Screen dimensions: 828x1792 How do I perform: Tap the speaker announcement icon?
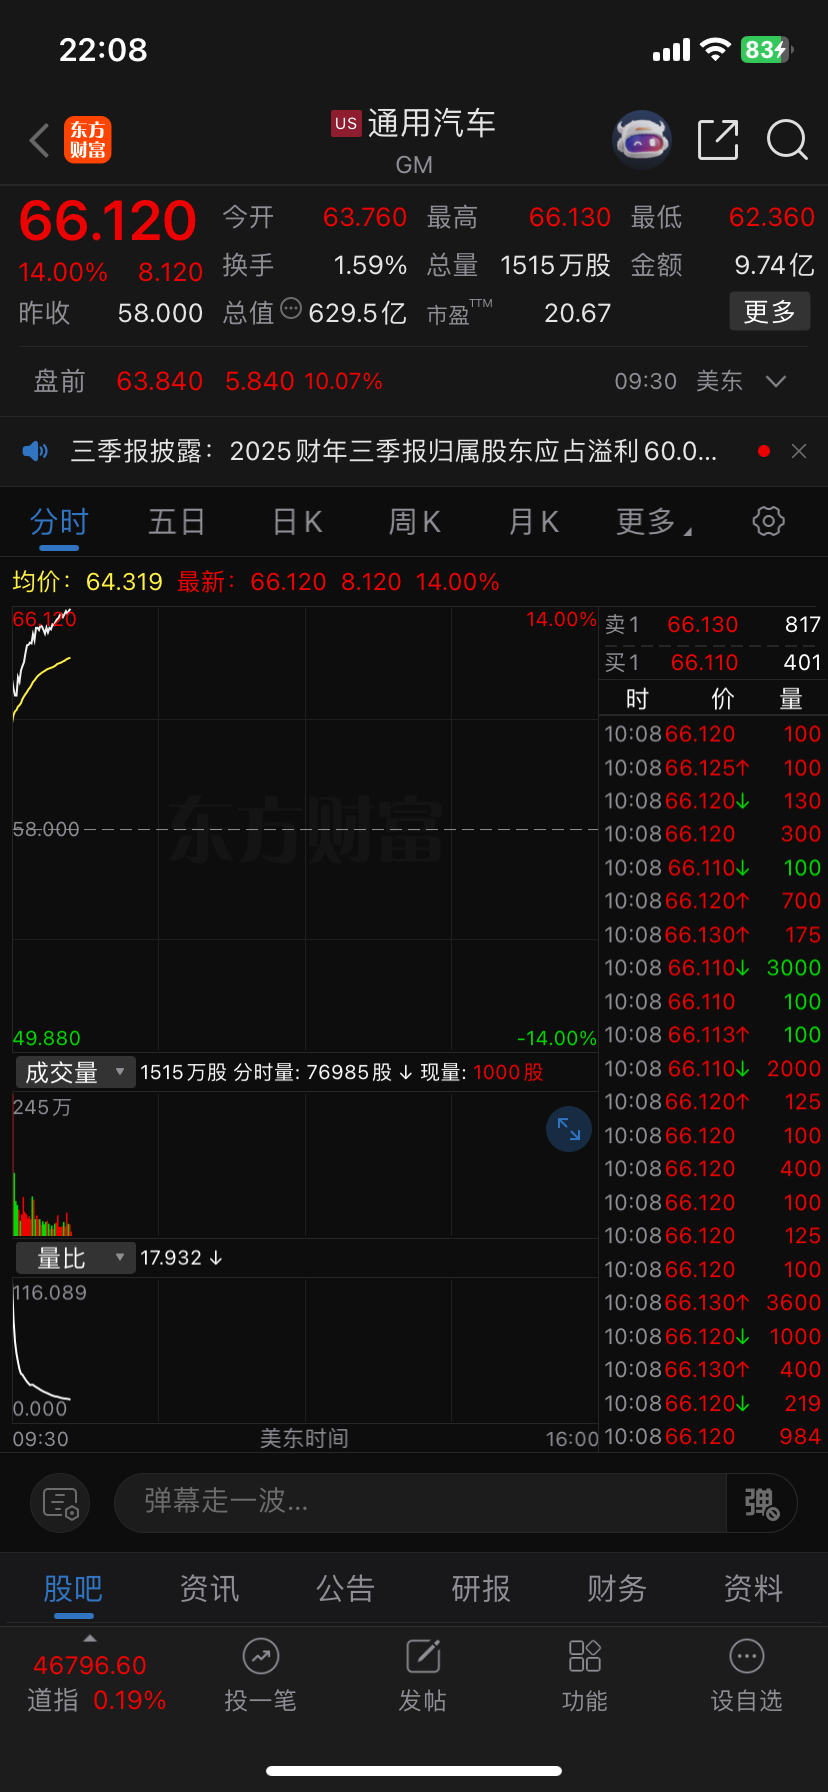[x=35, y=451]
